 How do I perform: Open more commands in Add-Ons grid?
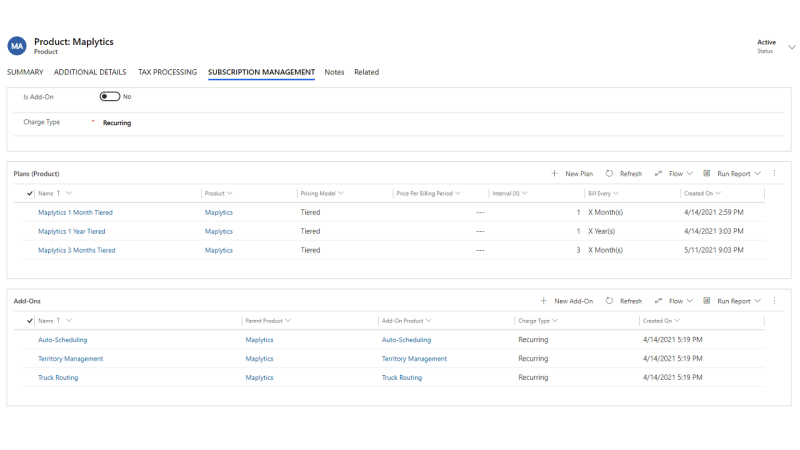point(774,301)
